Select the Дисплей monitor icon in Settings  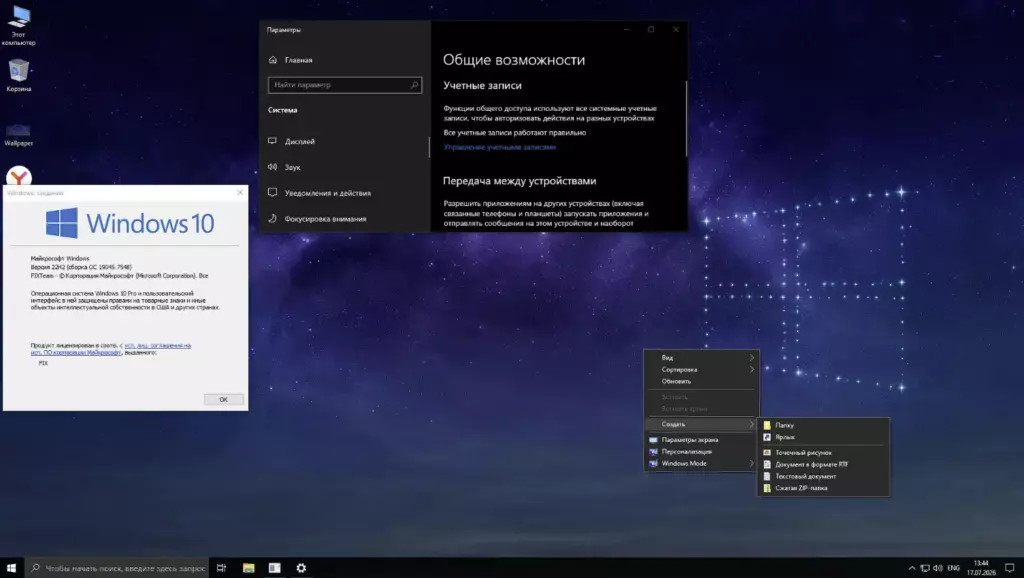[272, 141]
